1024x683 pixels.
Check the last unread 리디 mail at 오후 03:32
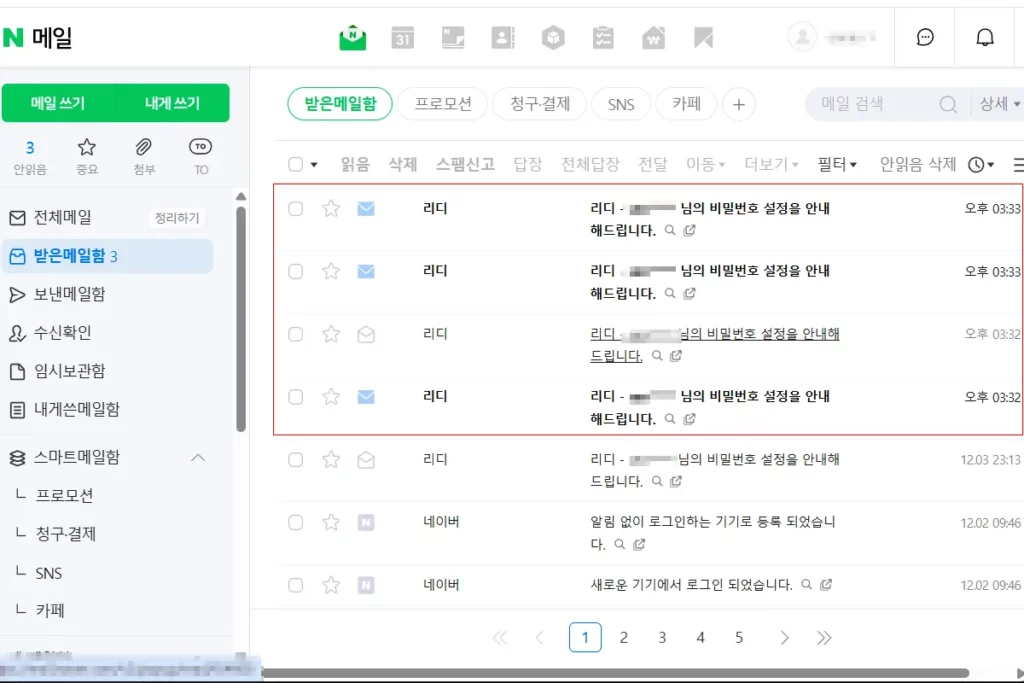(296, 397)
